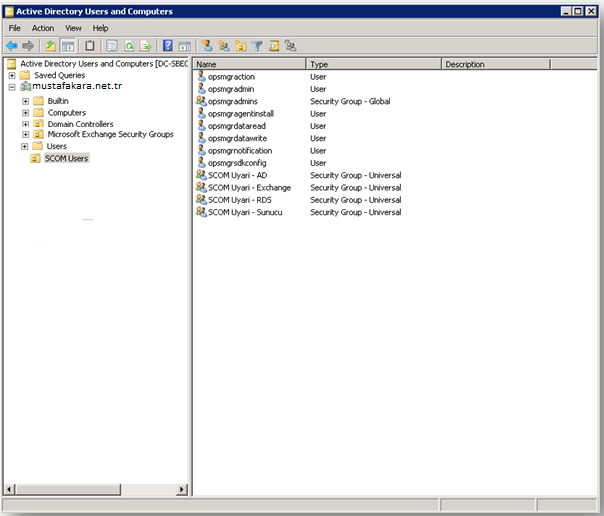The width and height of the screenshot is (604, 516).
Task: Select the SCOM Uyari - RDS group
Action: point(240,200)
